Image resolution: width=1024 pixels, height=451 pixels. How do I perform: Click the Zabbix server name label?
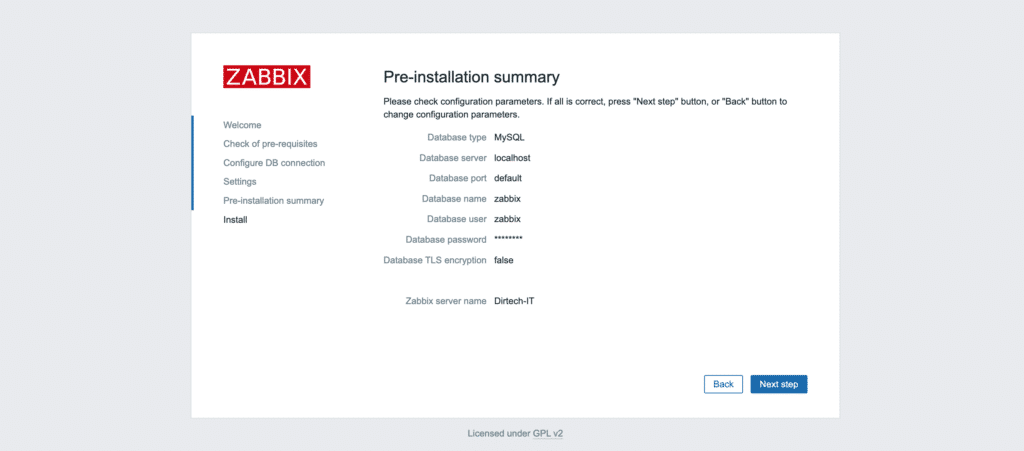[446, 301]
